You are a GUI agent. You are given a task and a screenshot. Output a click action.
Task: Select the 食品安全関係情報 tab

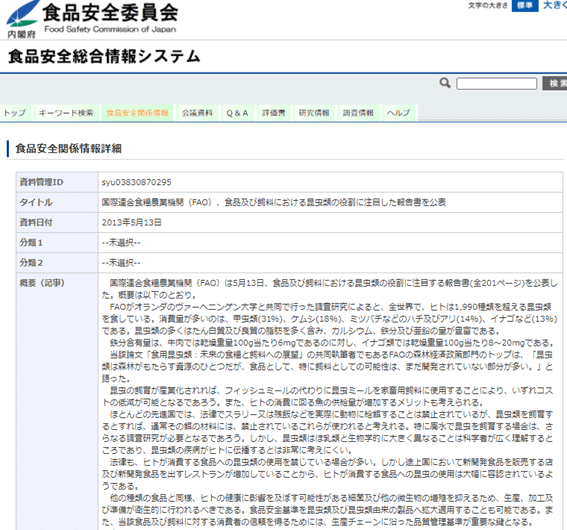(137, 113)
